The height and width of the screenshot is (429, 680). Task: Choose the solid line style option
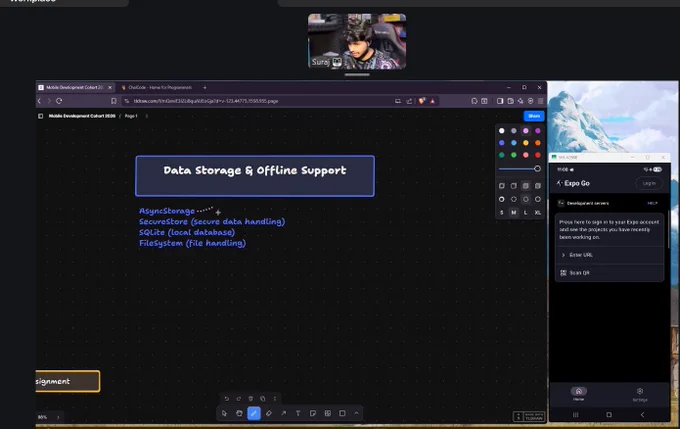tap(538, 199)
